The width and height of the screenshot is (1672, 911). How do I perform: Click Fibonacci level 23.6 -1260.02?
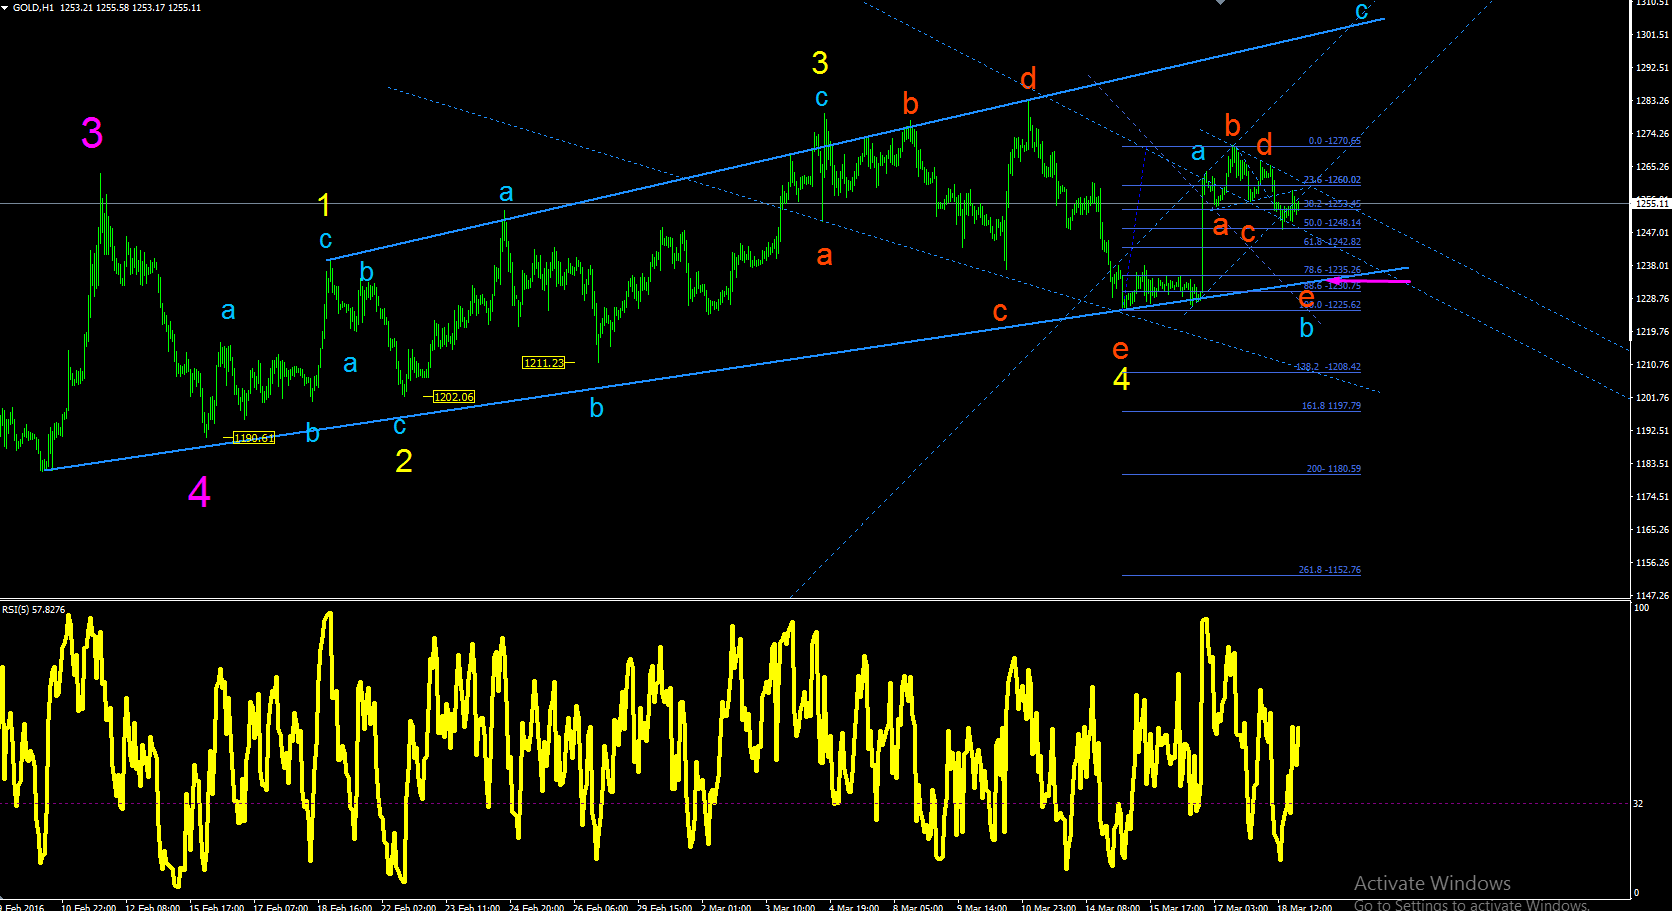[x=1331, y=180]
